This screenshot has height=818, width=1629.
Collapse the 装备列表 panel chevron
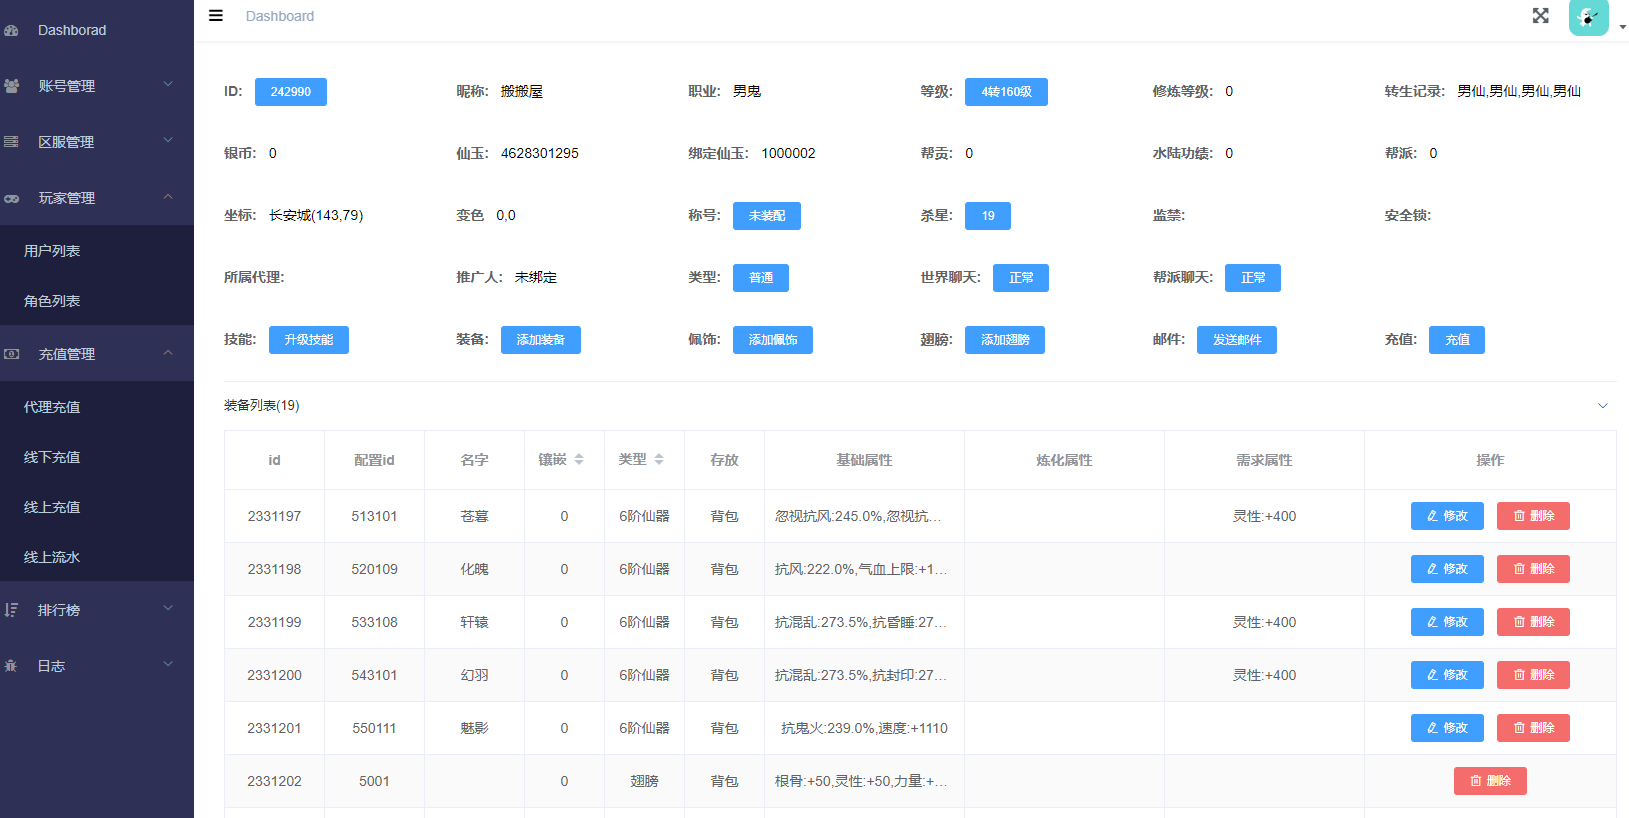[1602, 406]
